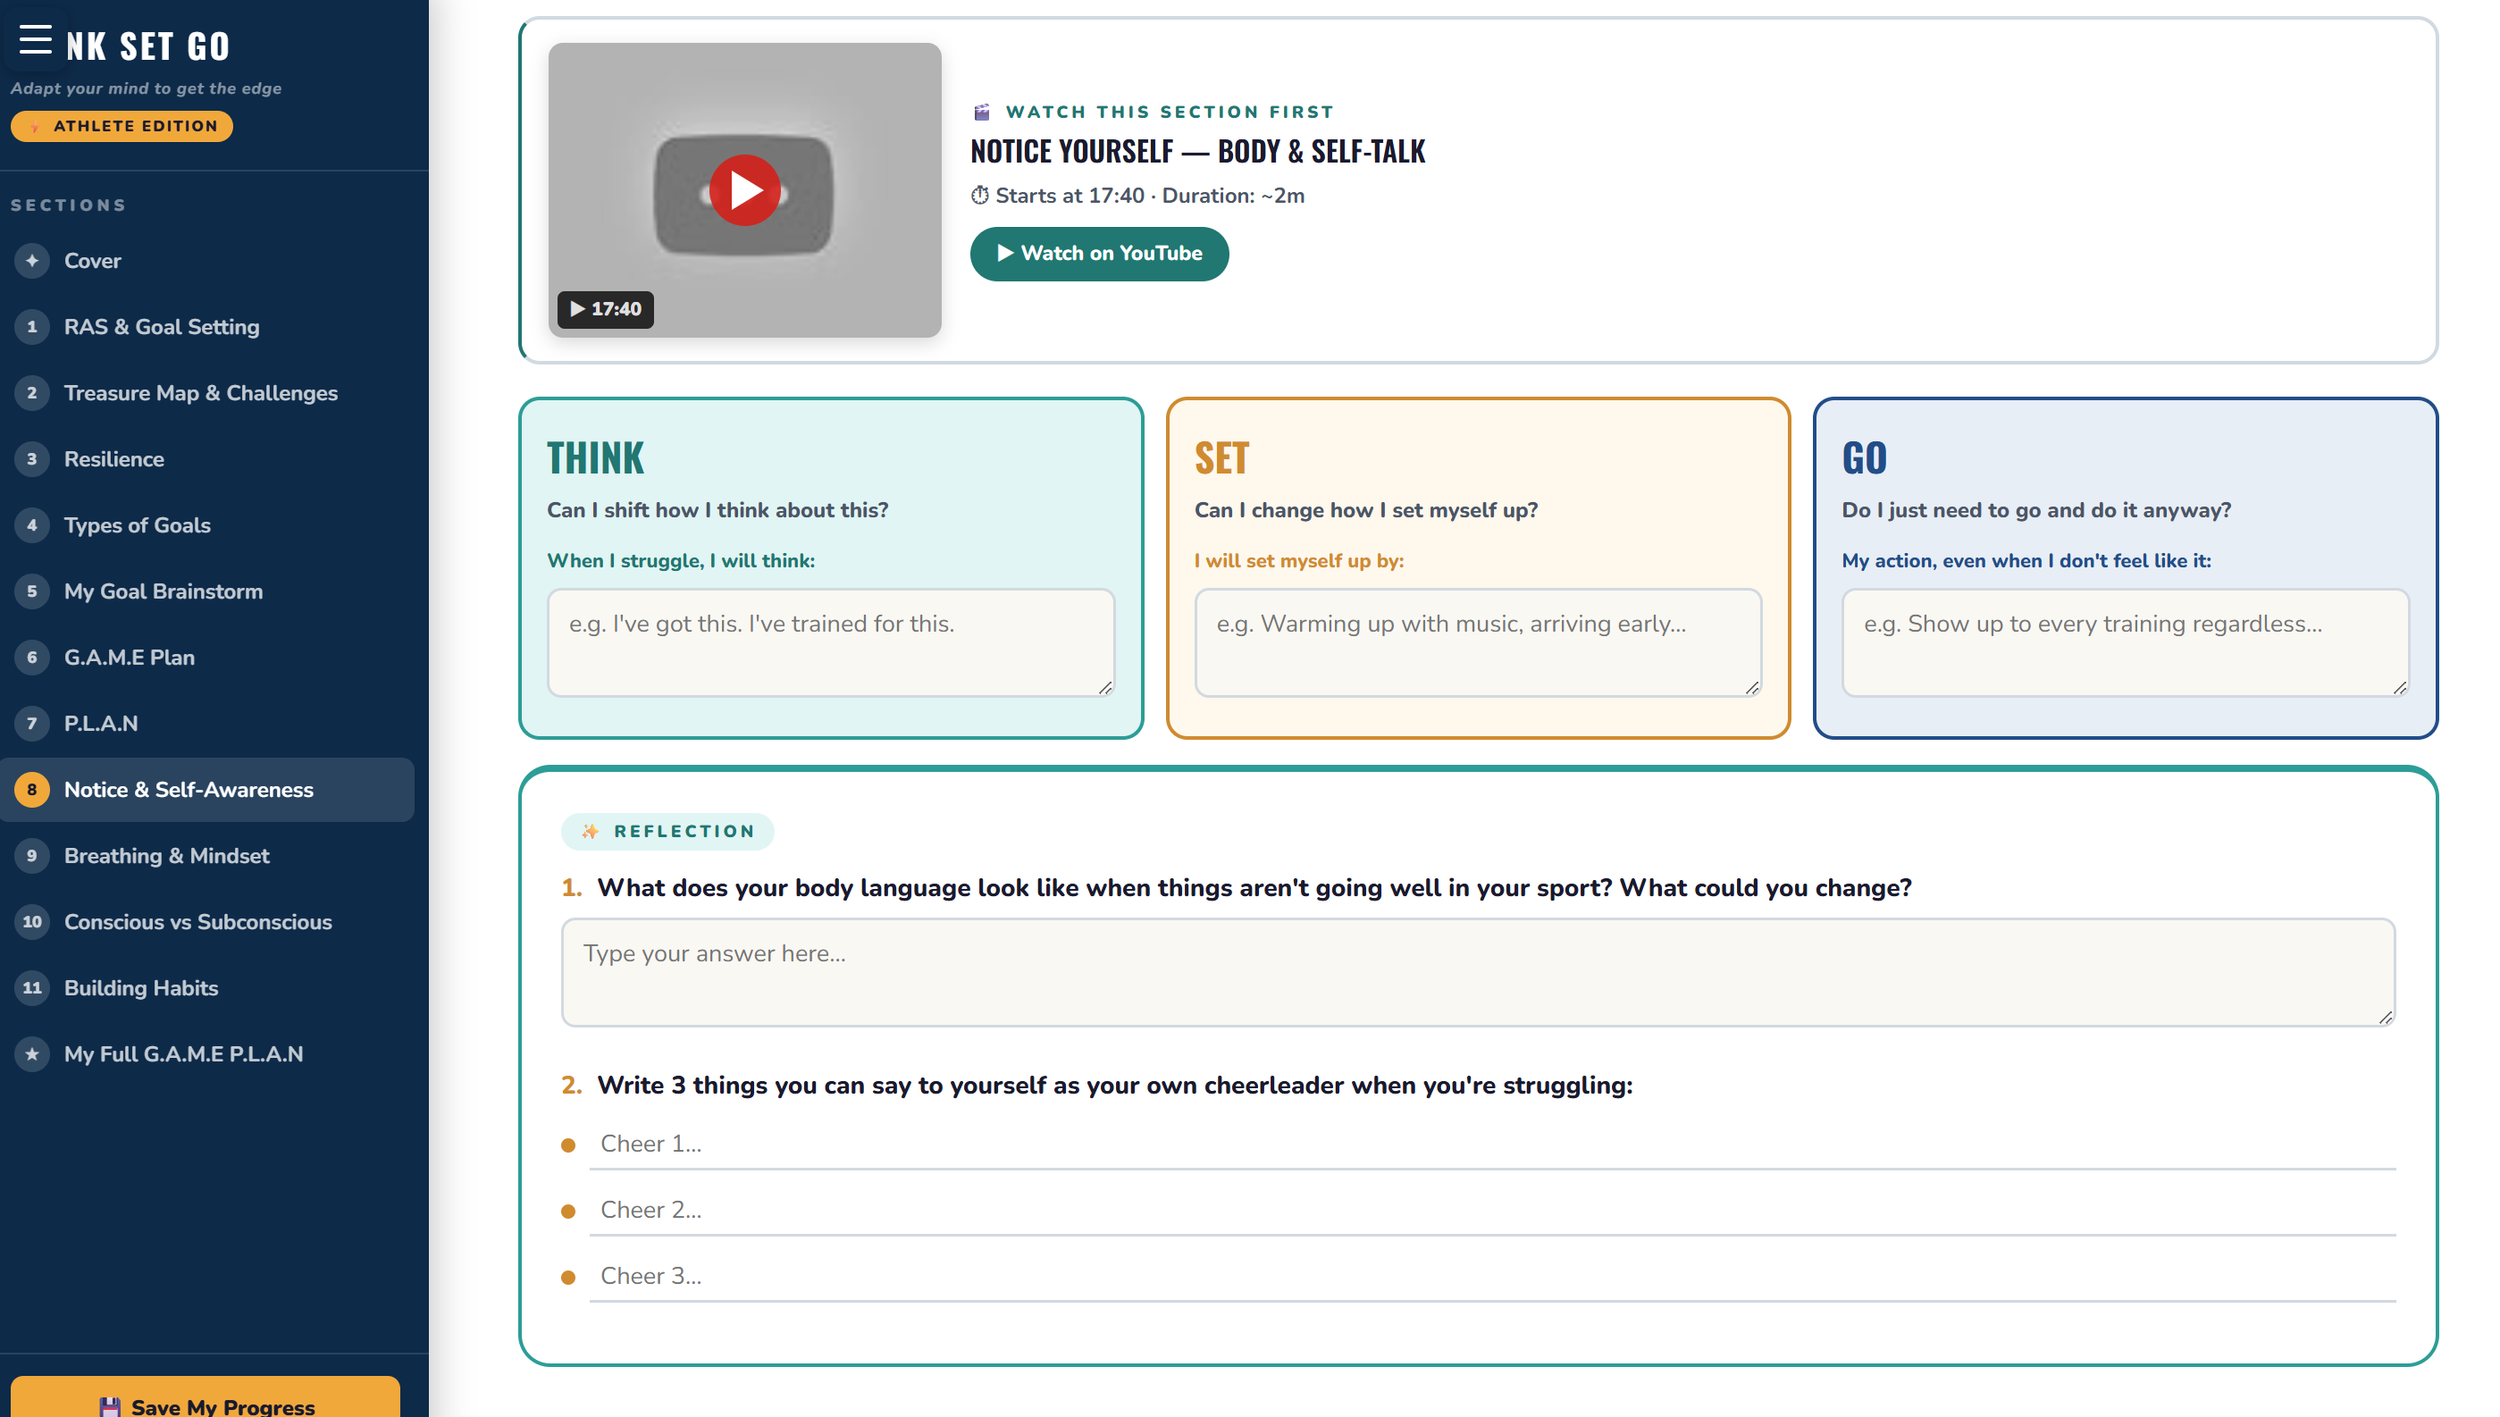
Task: Grab the THINK text box corner handle
Action: tap(1105, 687)
